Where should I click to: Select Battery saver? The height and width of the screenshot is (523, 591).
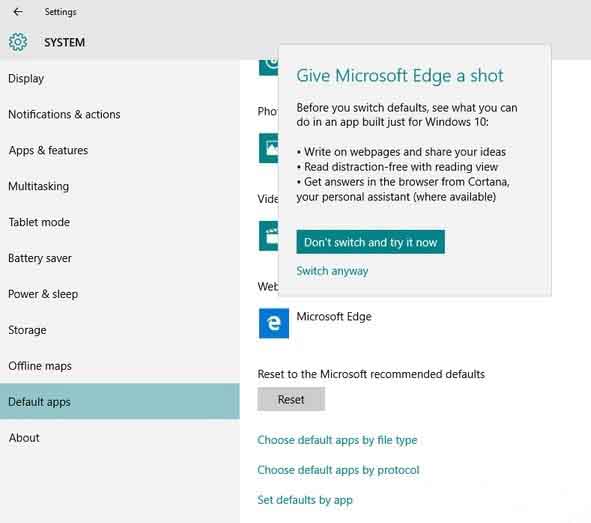point(119,258)
